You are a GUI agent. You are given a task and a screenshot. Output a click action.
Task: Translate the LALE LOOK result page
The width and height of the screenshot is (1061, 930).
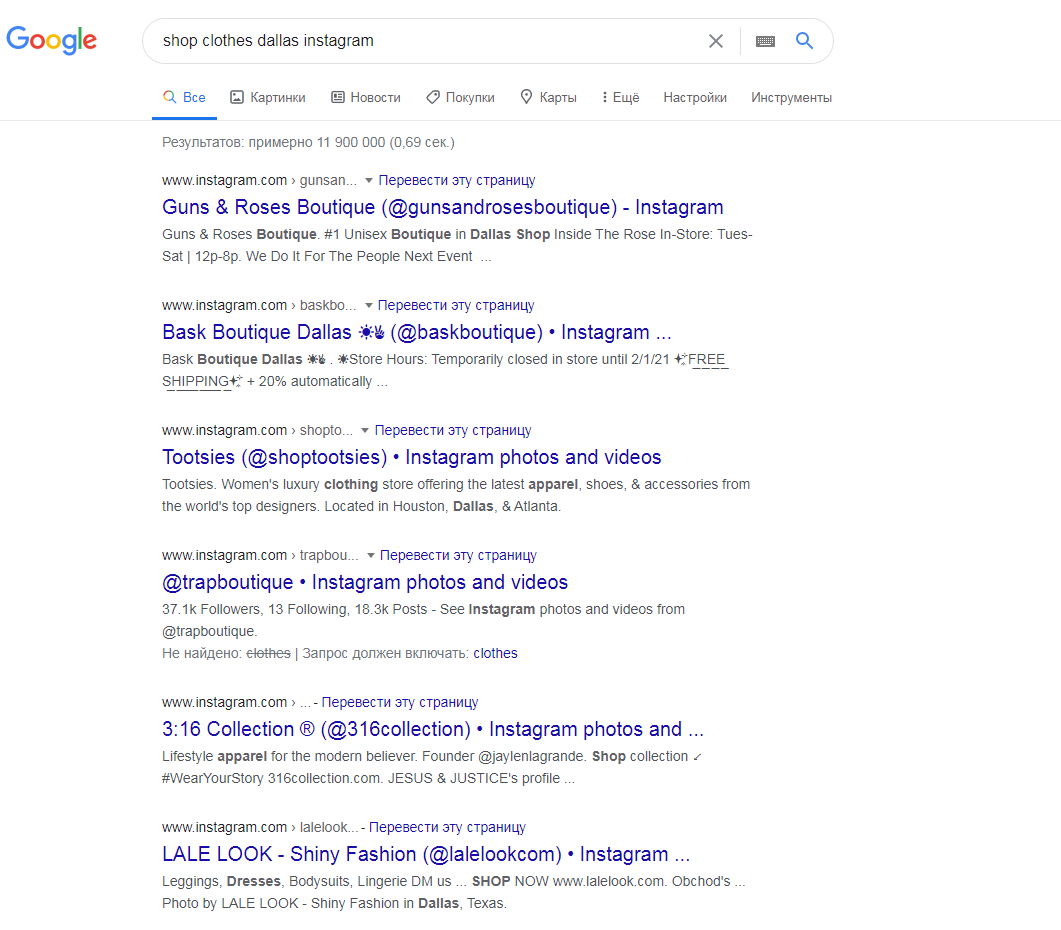(x=447, y=828)
